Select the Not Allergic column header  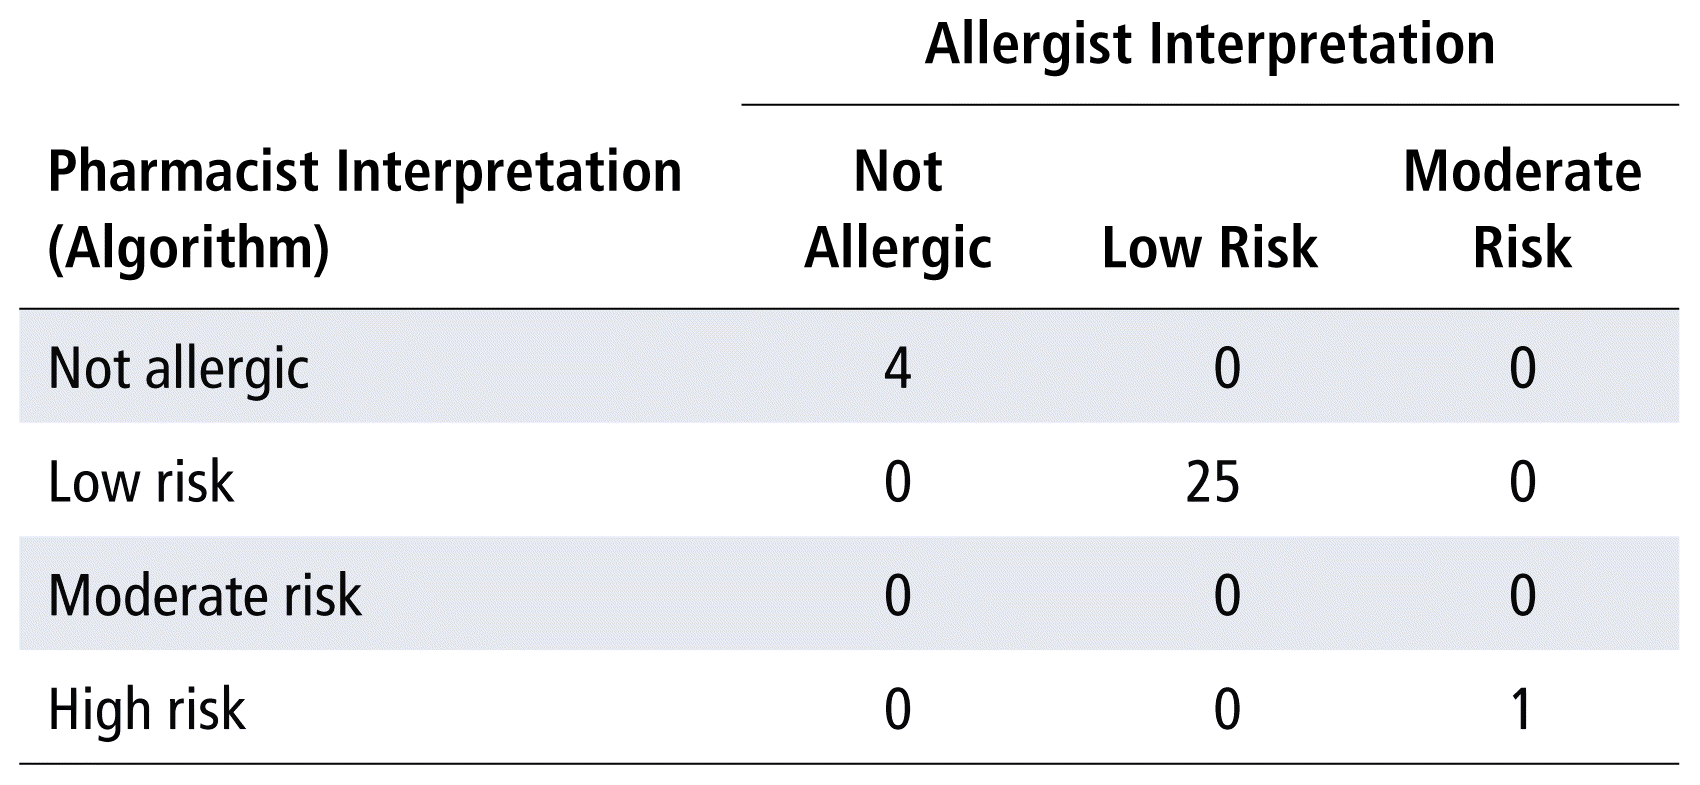898,209
